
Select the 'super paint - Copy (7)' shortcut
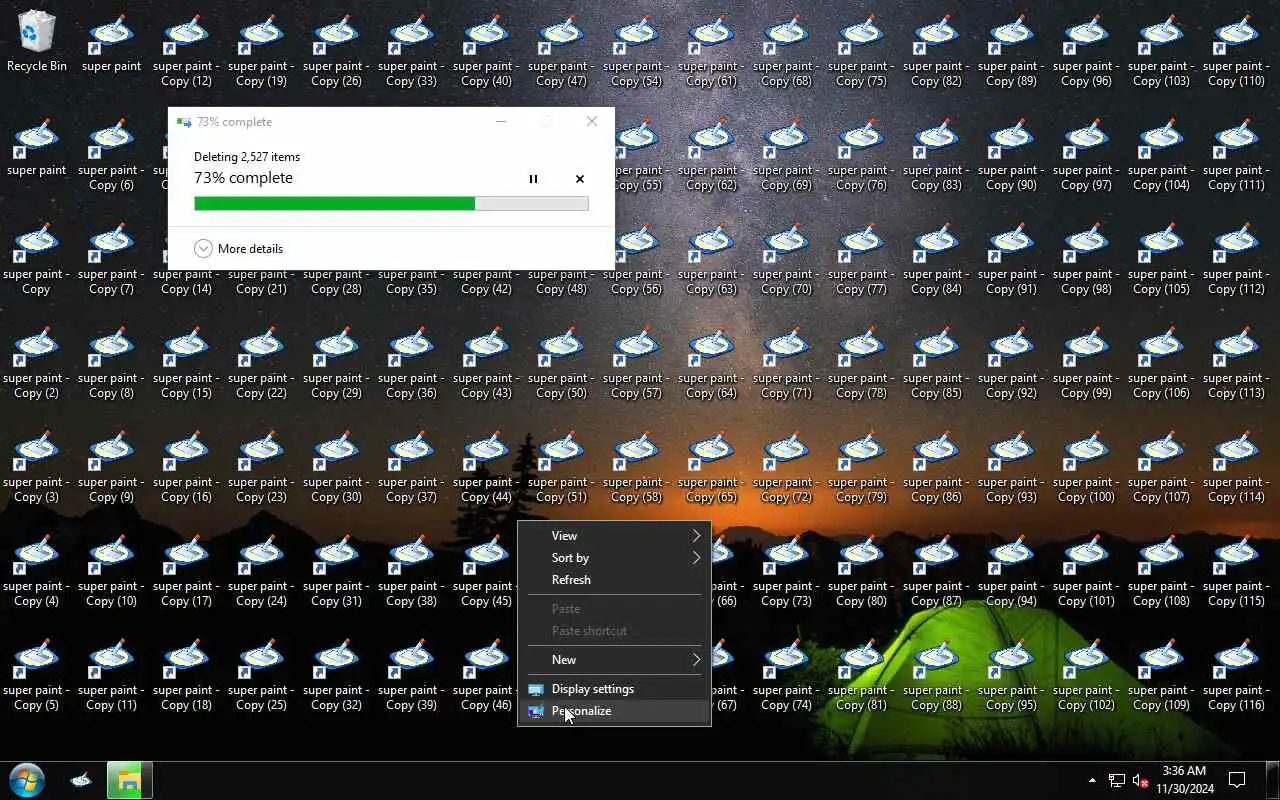[112, 258]
